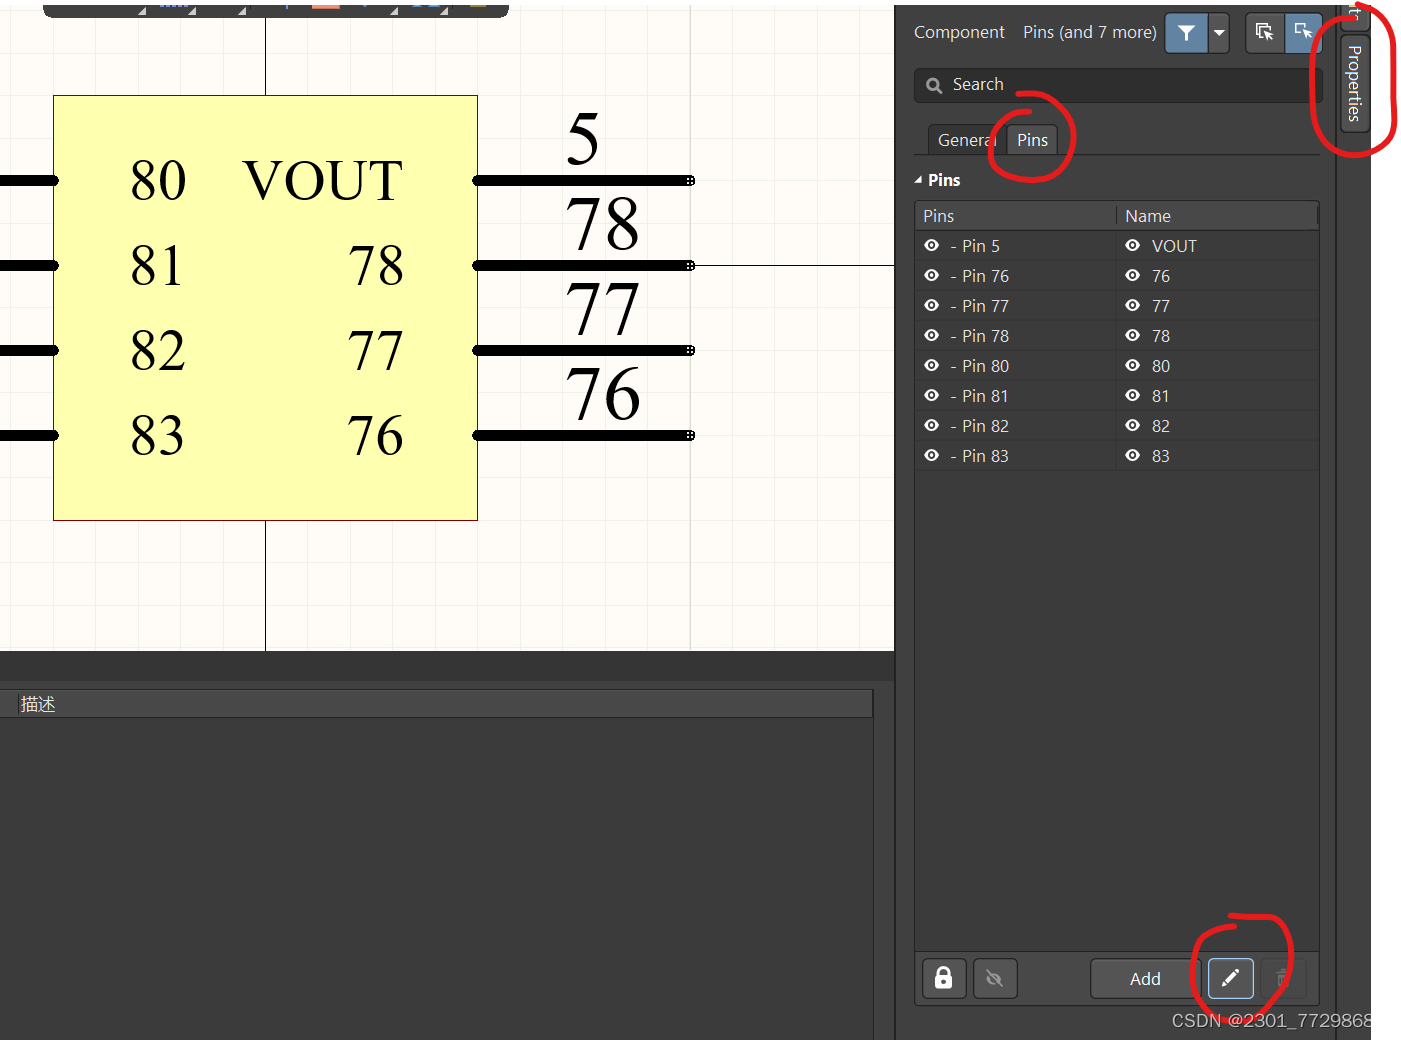
Task: Toggle visibility eye for Pin 77
Action: 932,306
